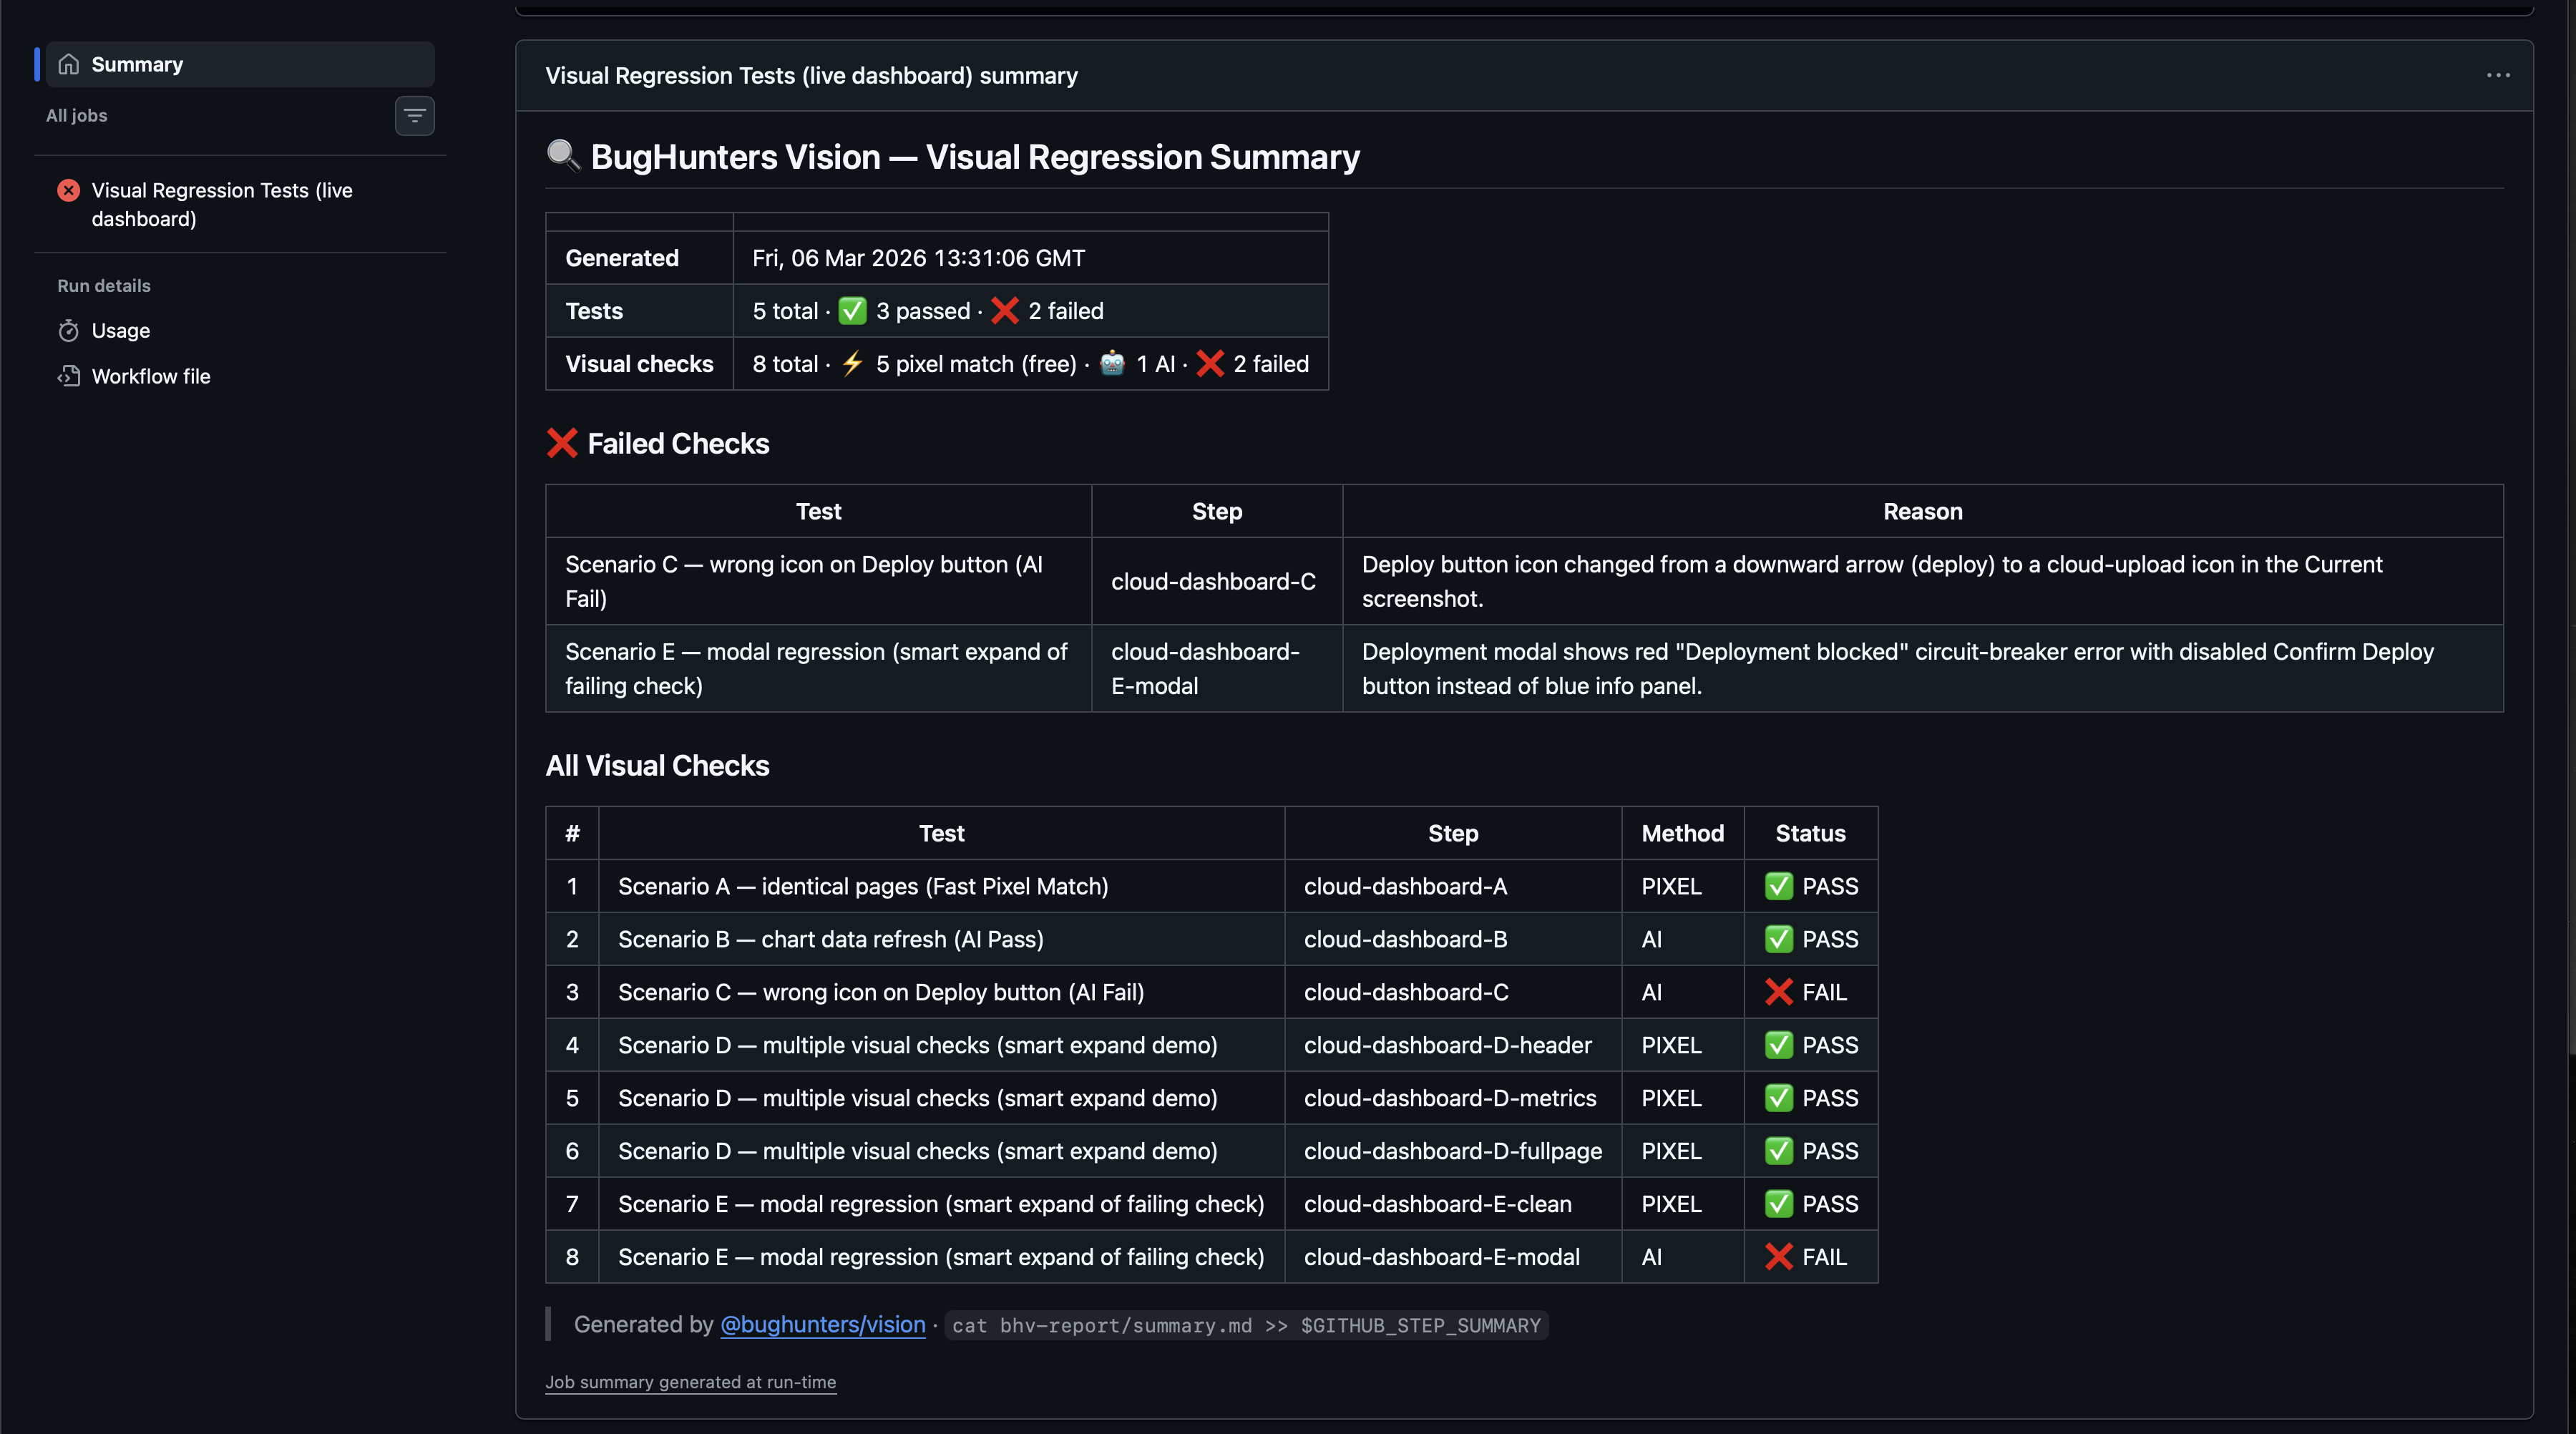
Task: Click the cloud-dashboard-D-fullpage step cell
Action: (1453, 1151)
